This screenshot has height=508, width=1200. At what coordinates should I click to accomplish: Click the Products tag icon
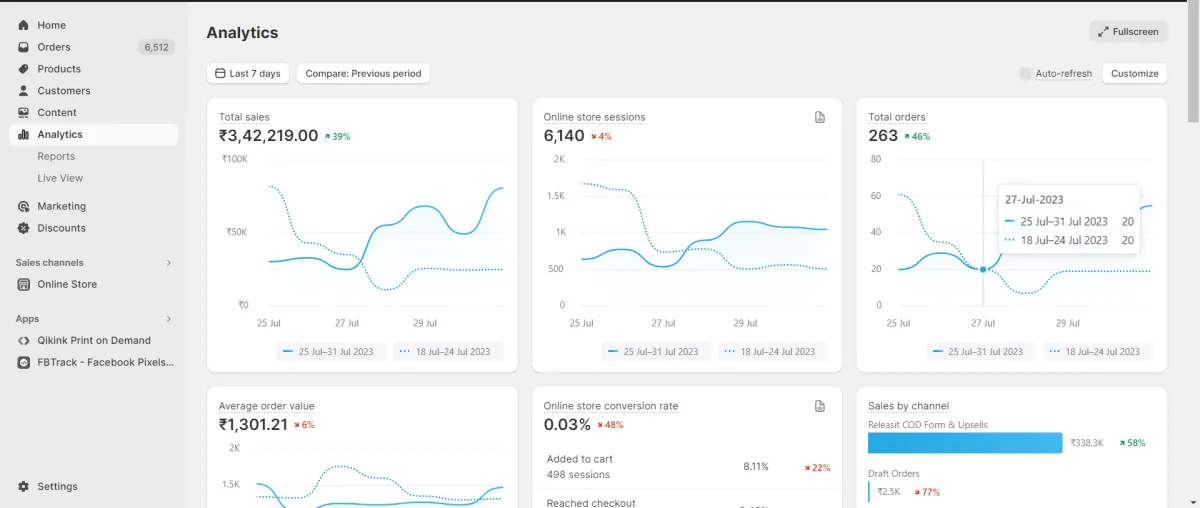click(23, 69)
